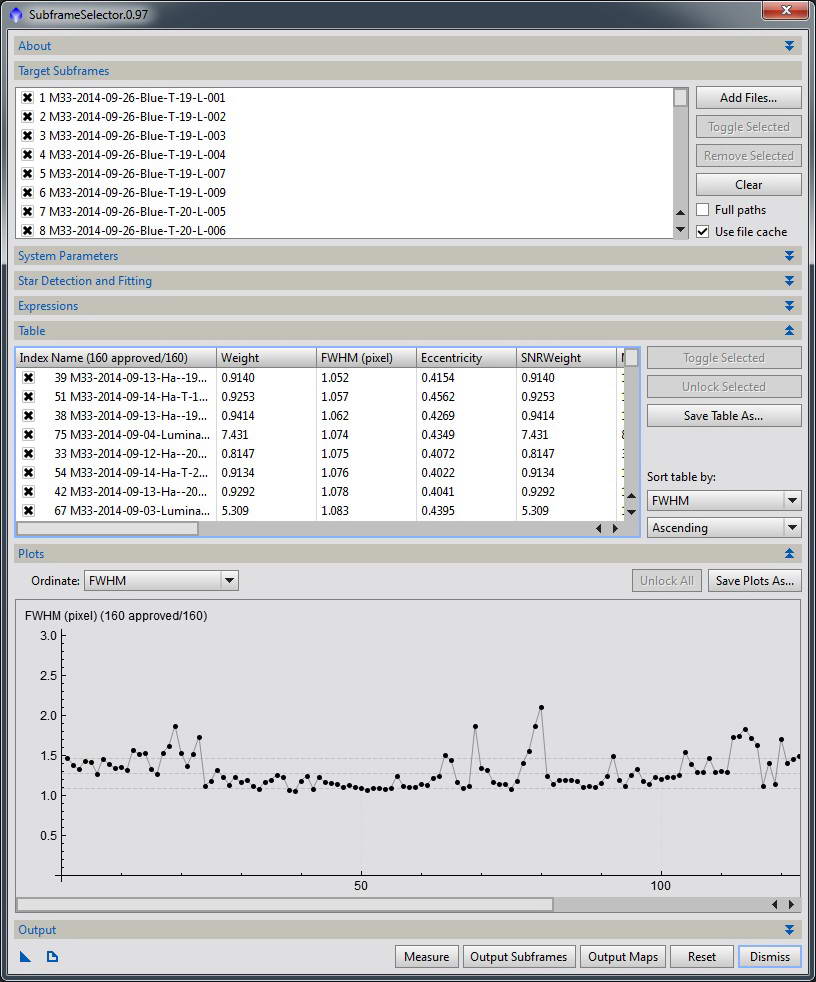Toggle approval of M33-2014-09-26-Blue-T-19-L-003
This screenshot has height=982, width=816.
click(28, 135)
